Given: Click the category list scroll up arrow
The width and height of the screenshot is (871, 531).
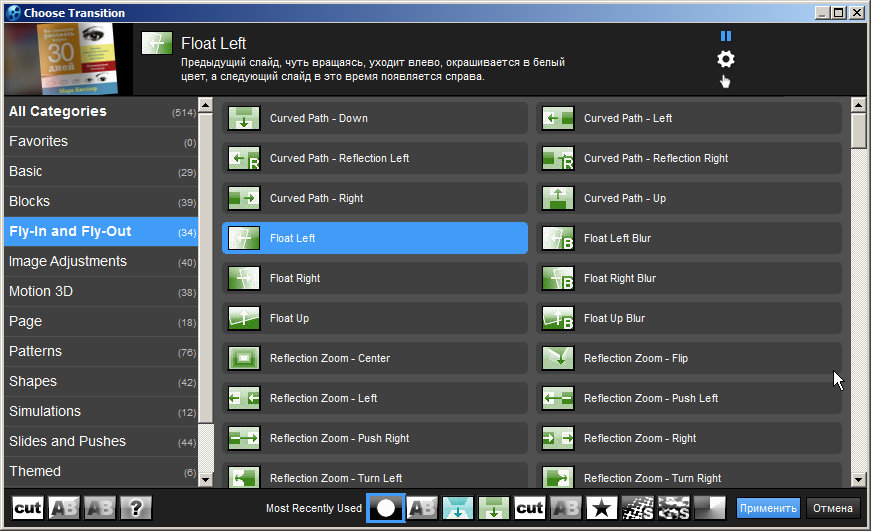Looking at the screenshot, I should pos(206,104).
